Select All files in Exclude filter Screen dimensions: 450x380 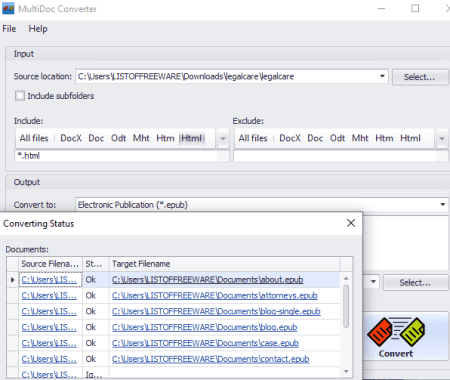coord(253,138)
